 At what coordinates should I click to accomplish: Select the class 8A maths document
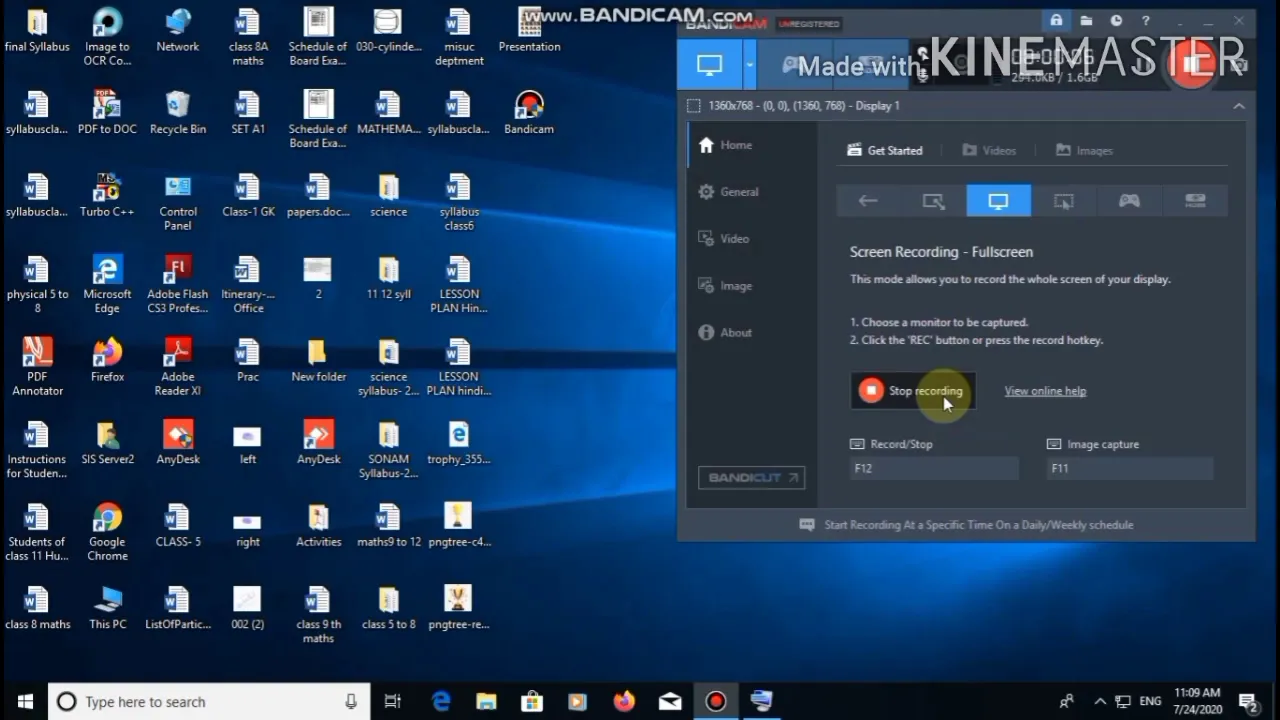(248, 37)
